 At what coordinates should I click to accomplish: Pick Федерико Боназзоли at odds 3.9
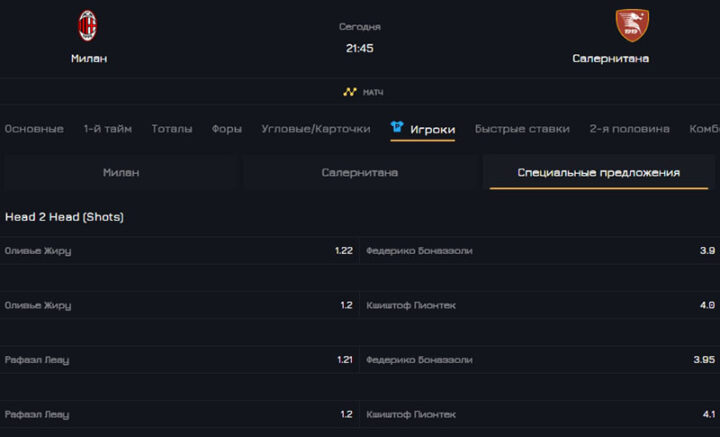pos(540,251)
